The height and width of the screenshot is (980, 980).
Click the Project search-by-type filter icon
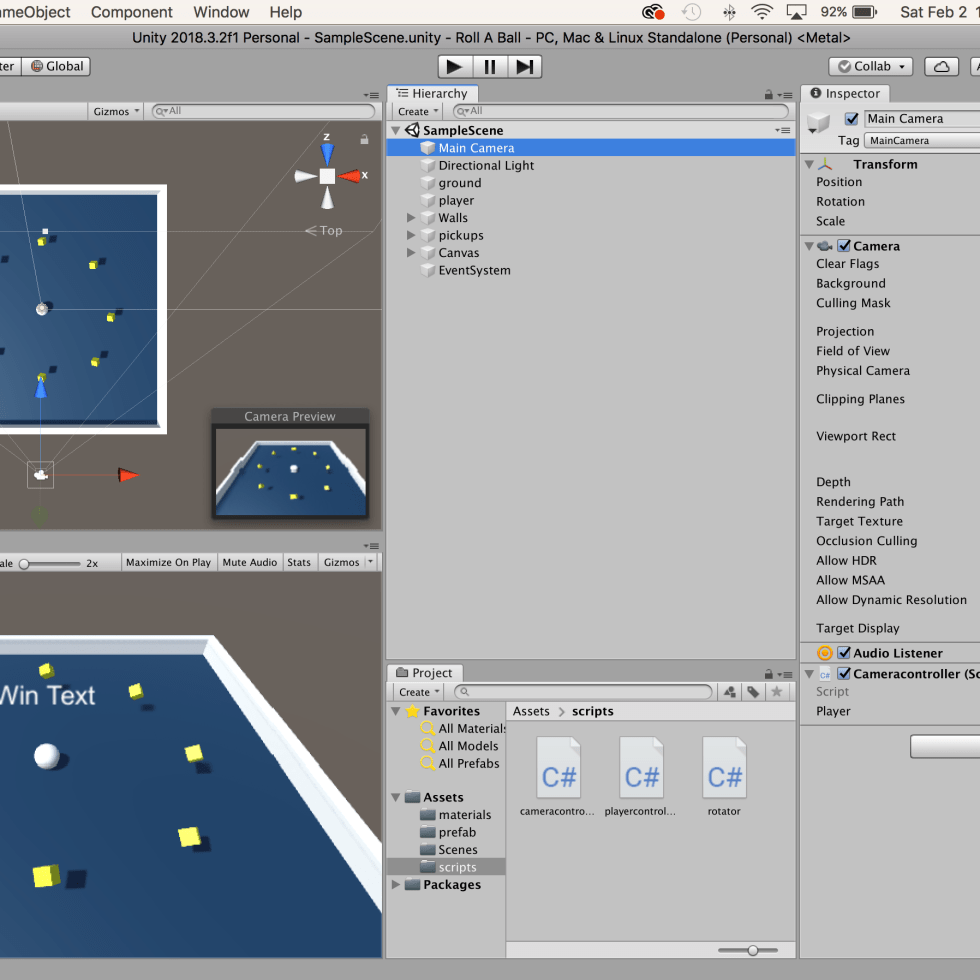(730, 692)
